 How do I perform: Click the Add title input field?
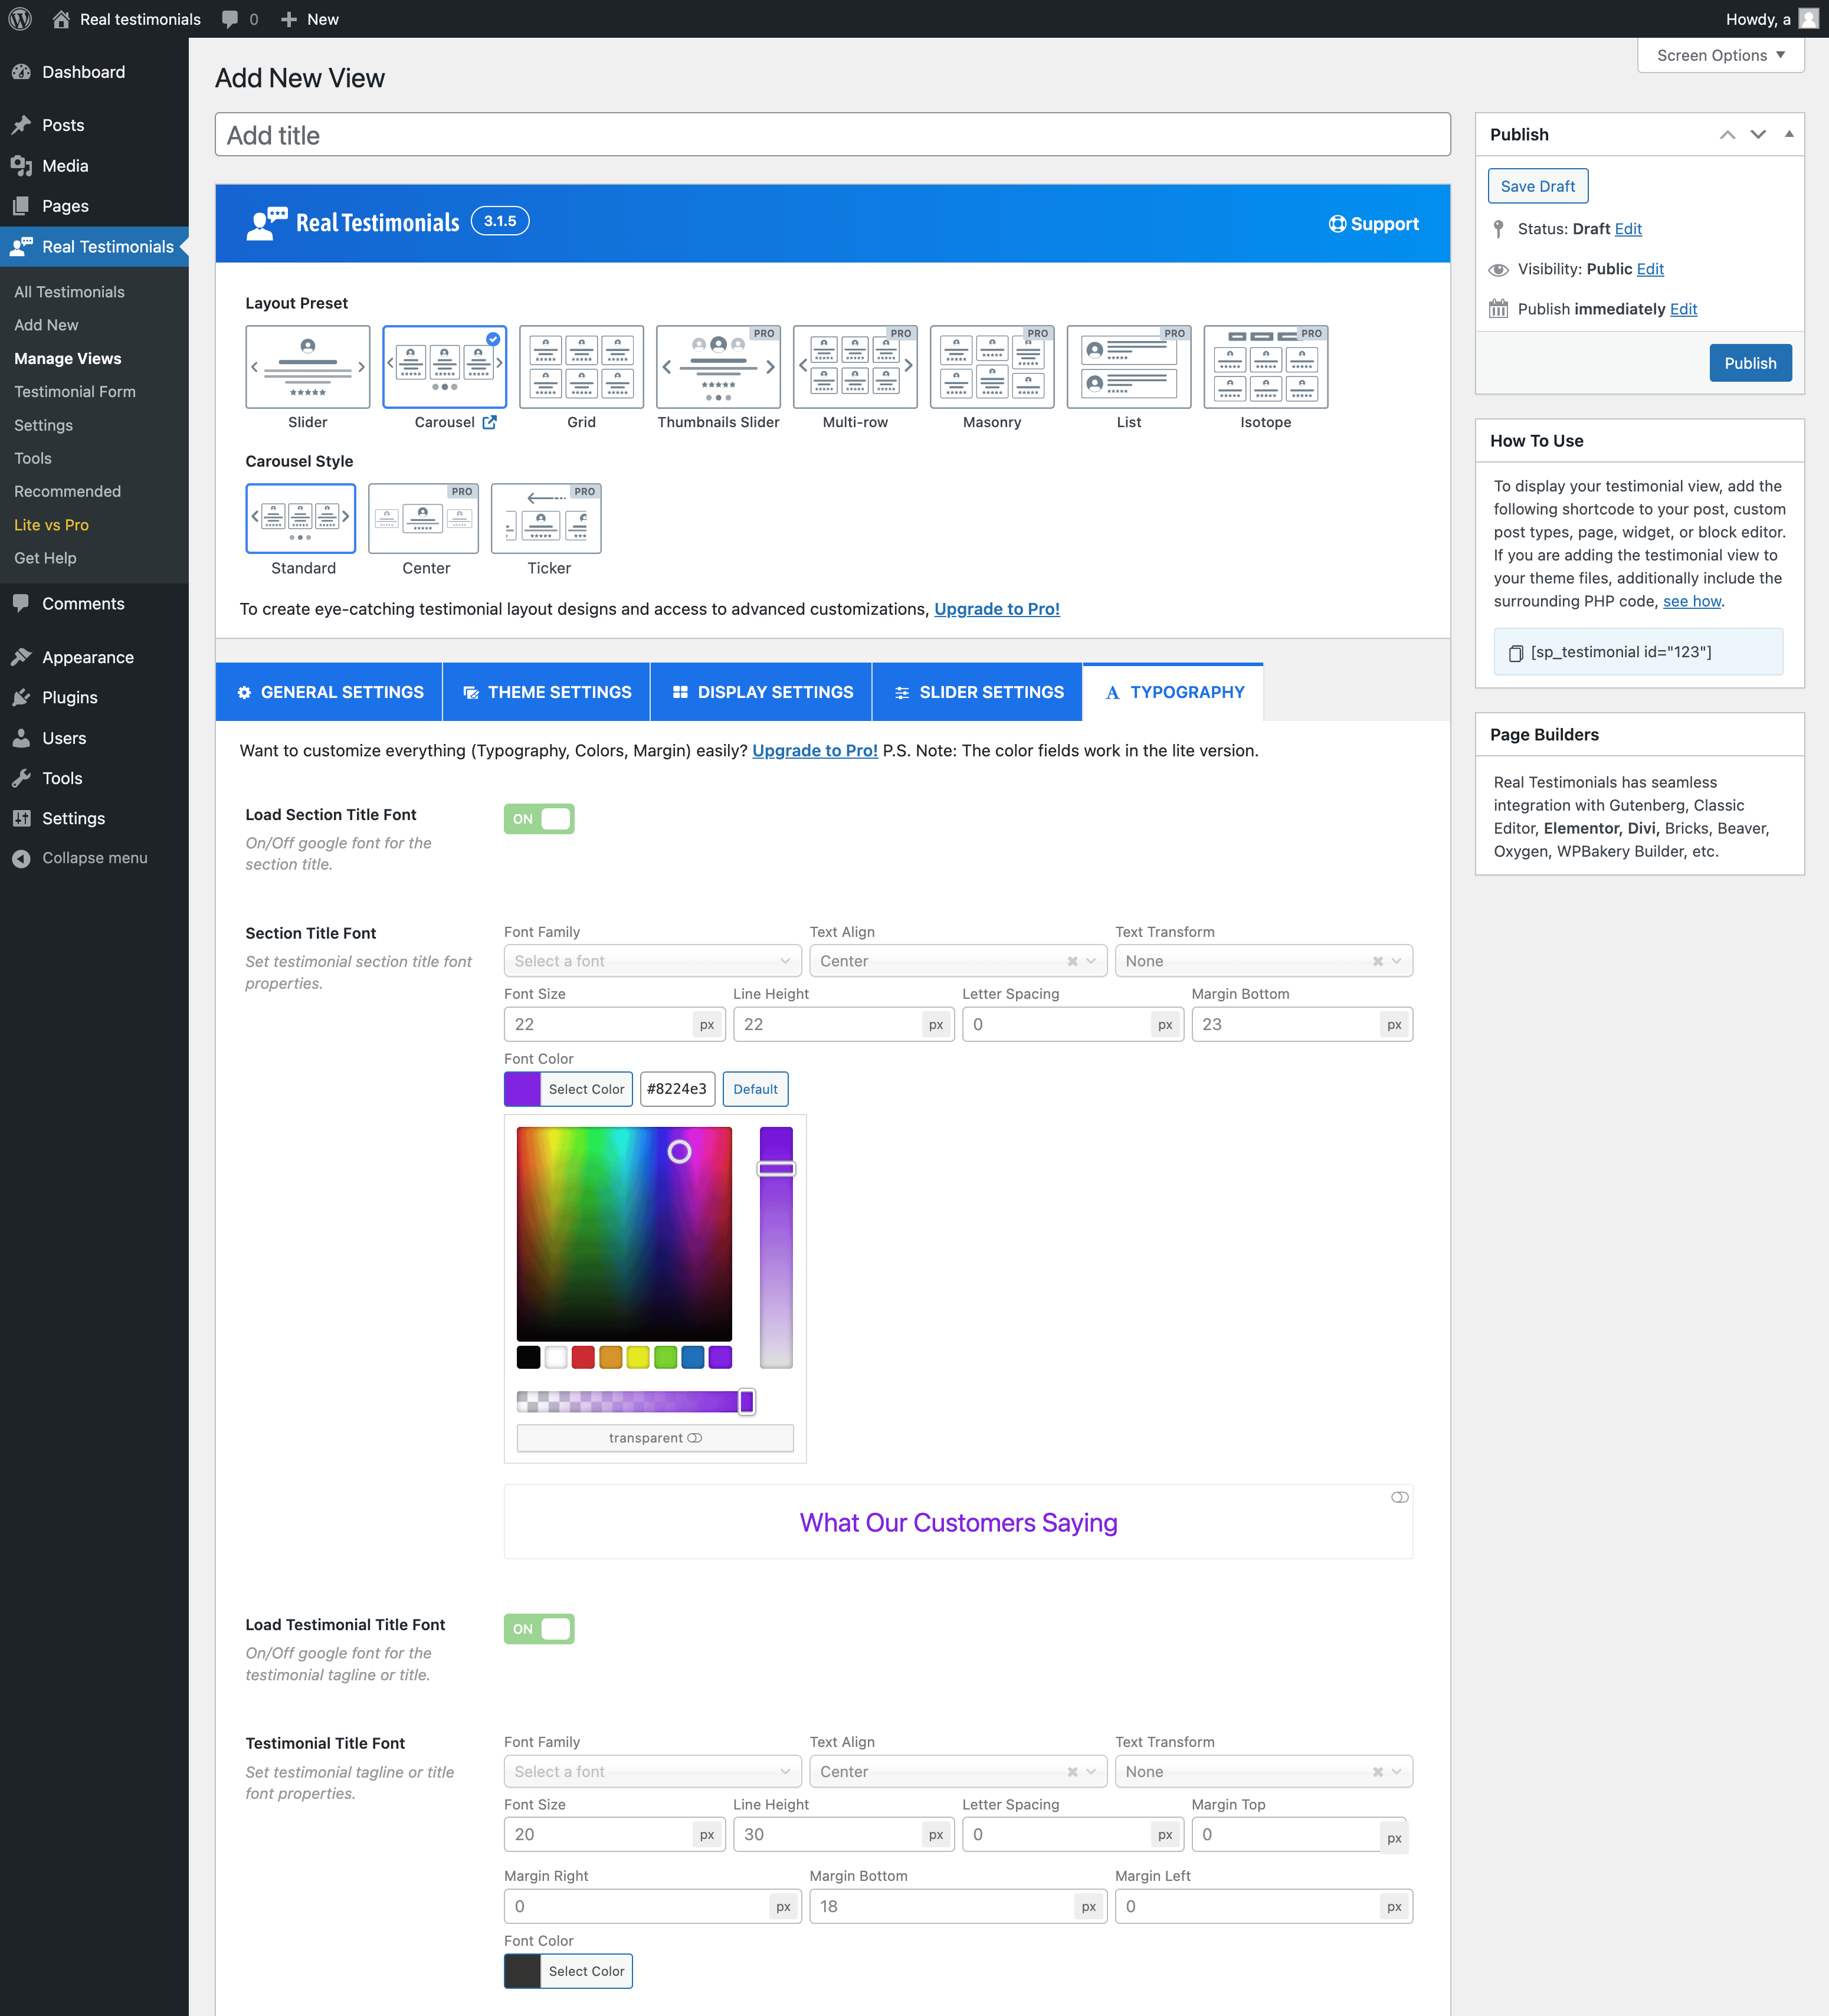832,135
